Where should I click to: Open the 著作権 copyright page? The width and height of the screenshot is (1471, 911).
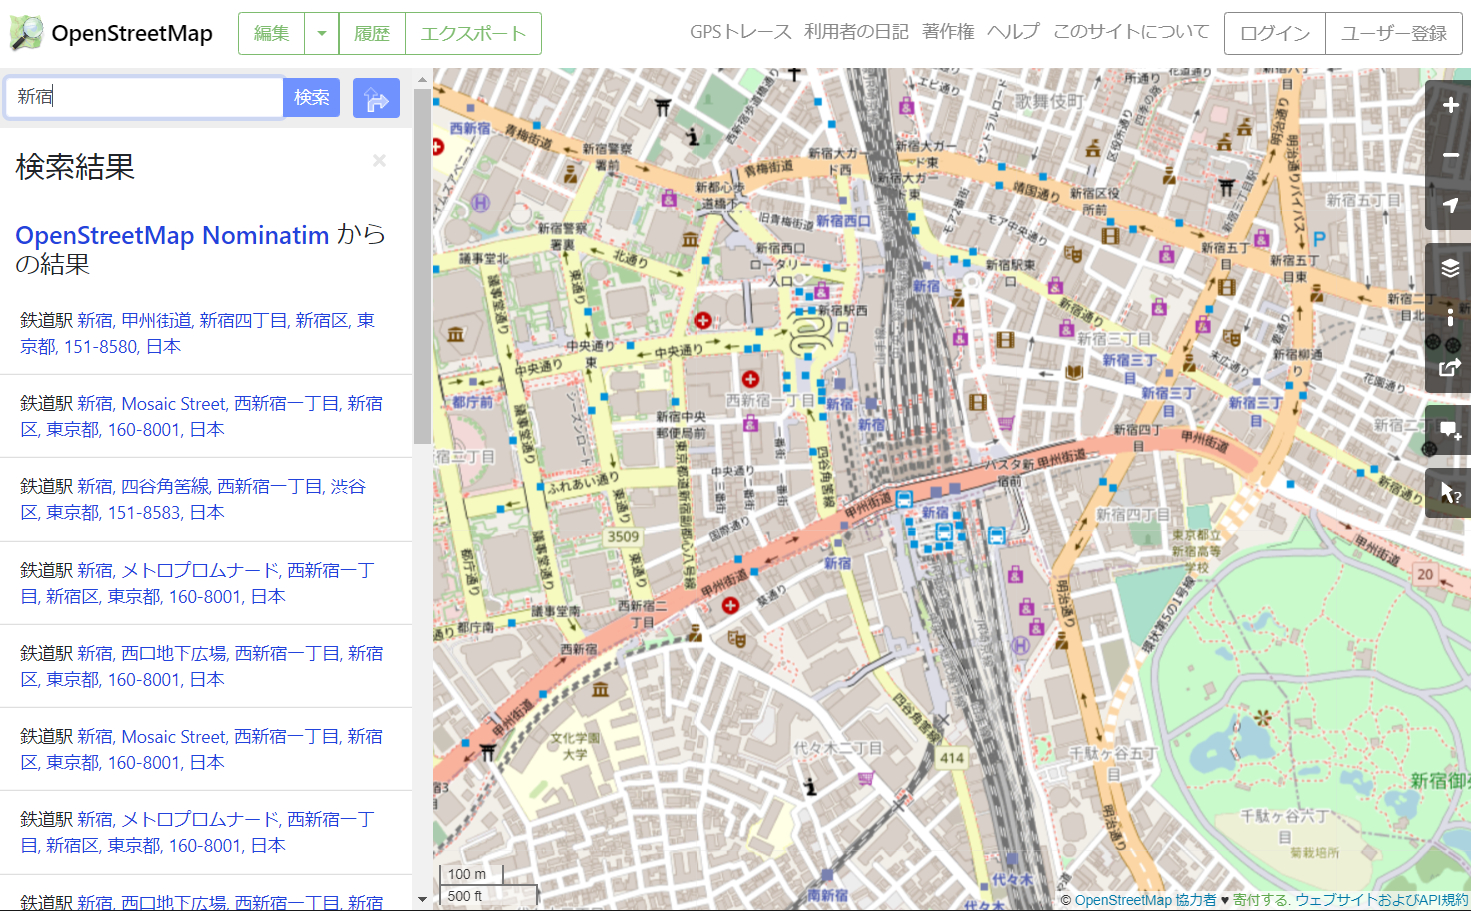(948, 32)
